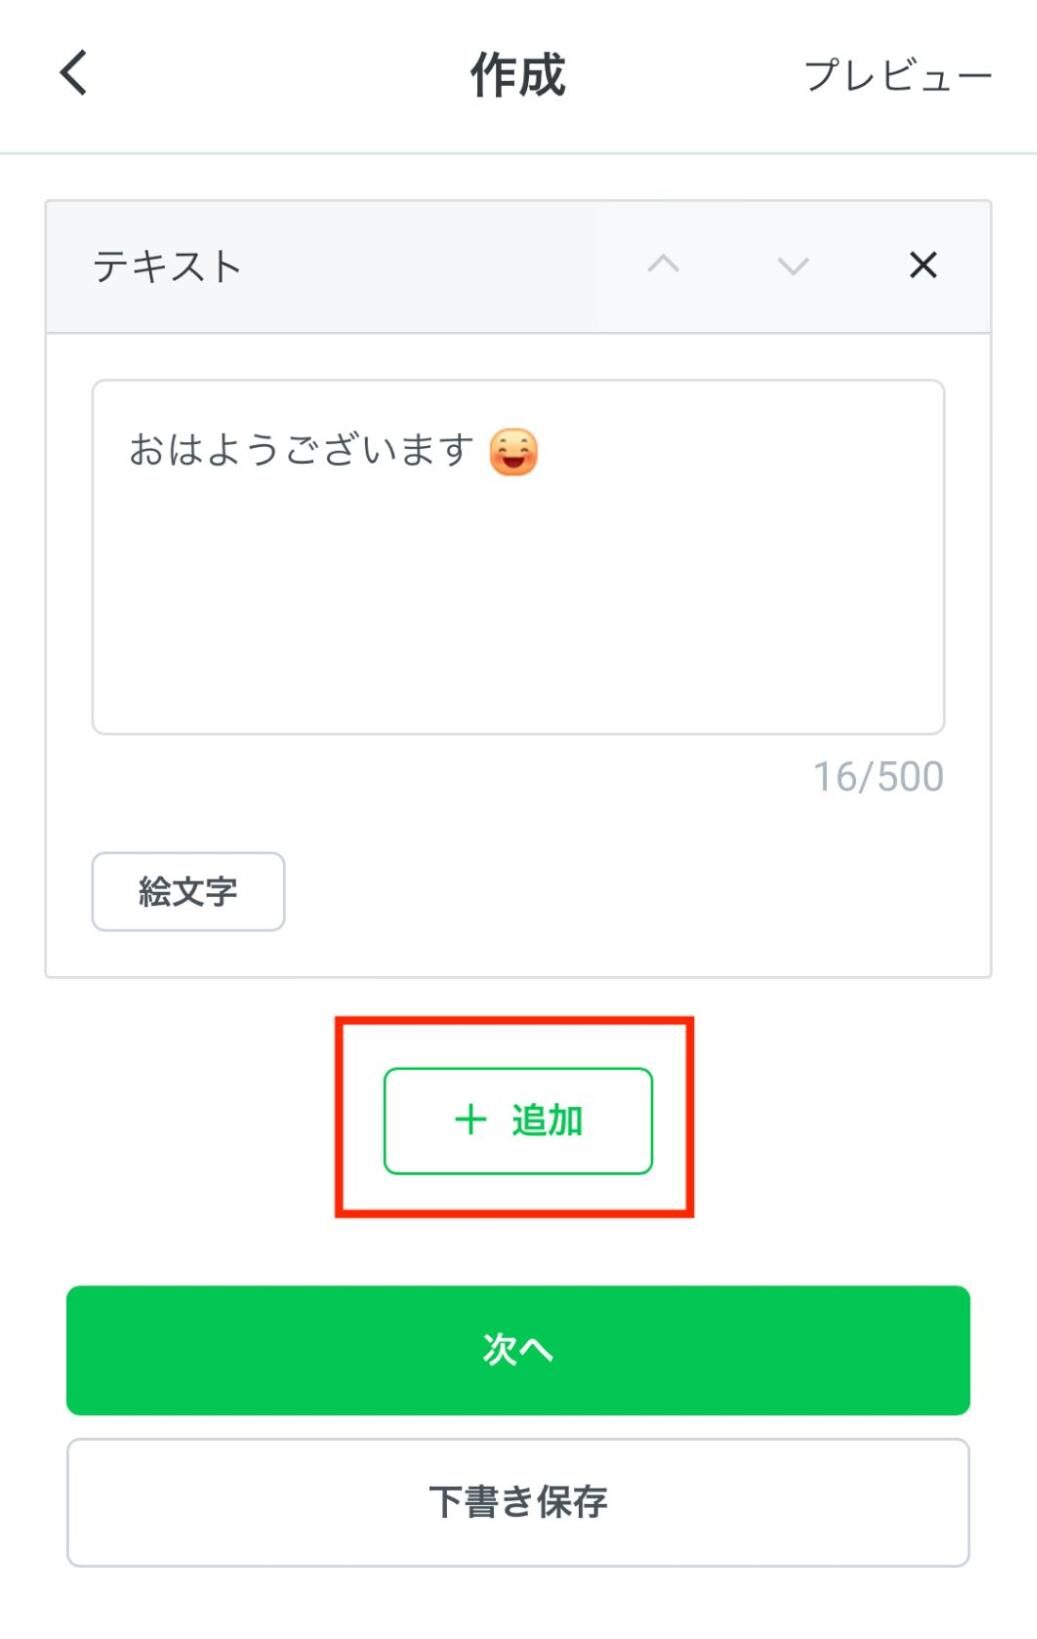Select the smiling emoji in the message
1037x1639 pixels.
pyautogui.click(x=514, y=452)
